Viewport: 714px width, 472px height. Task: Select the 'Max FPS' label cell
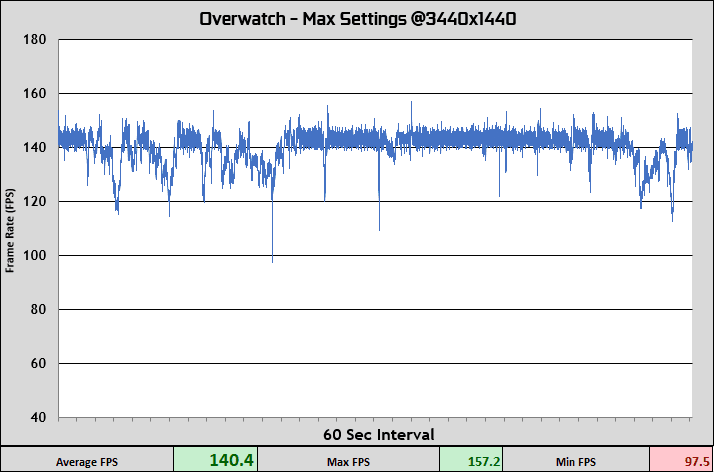pos(348,460)
